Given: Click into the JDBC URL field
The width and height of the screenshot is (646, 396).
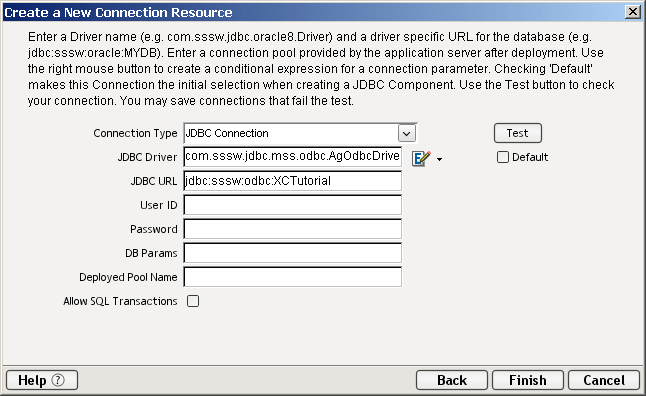Looking at the screenshot, I should coord(293,181).
